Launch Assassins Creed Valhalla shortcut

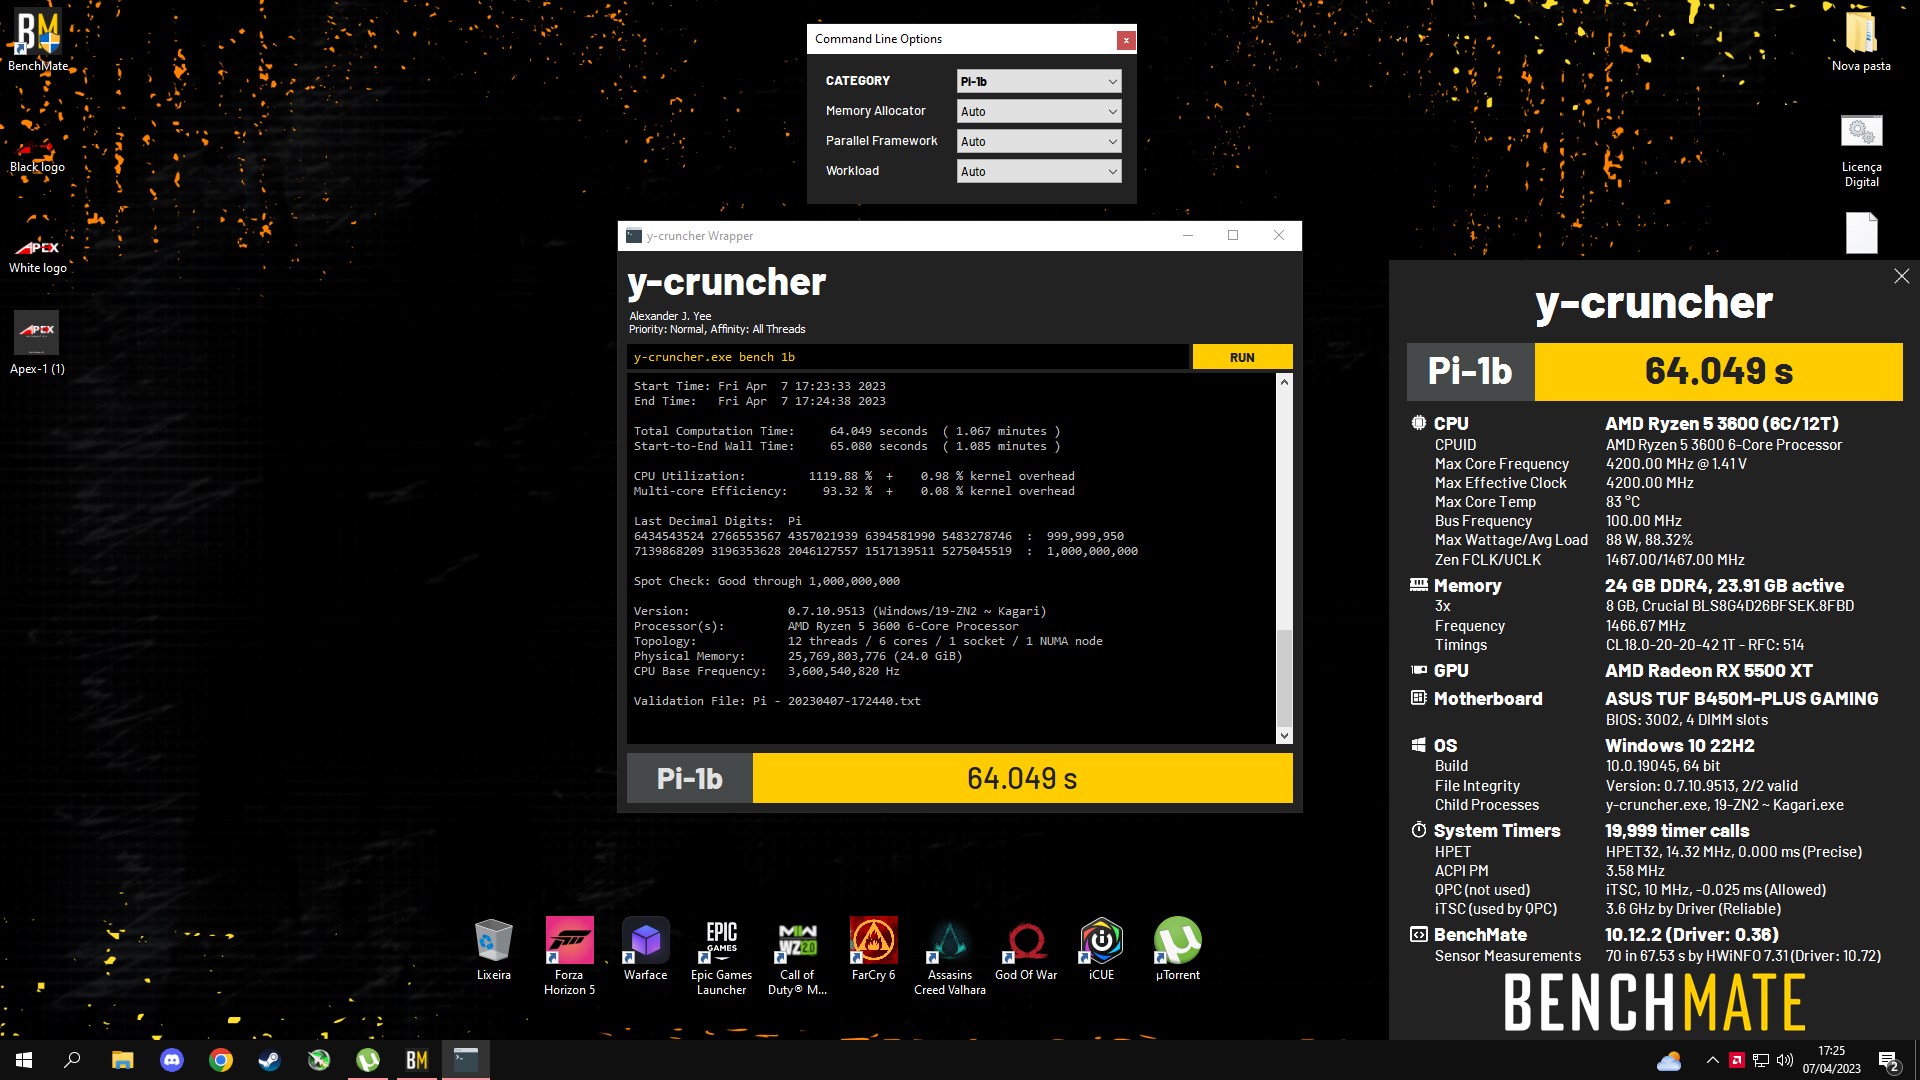[949, 956]
